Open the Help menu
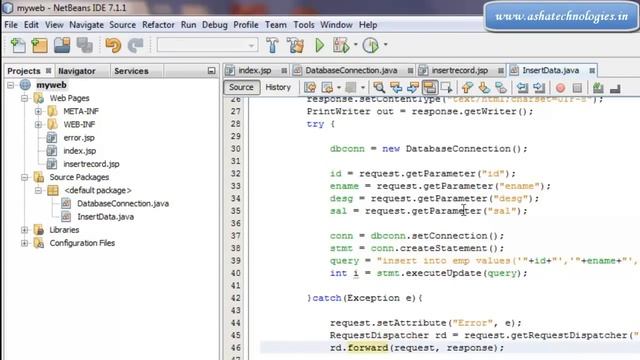This screenshot has width=640, height=360. [x=368, y=25]
